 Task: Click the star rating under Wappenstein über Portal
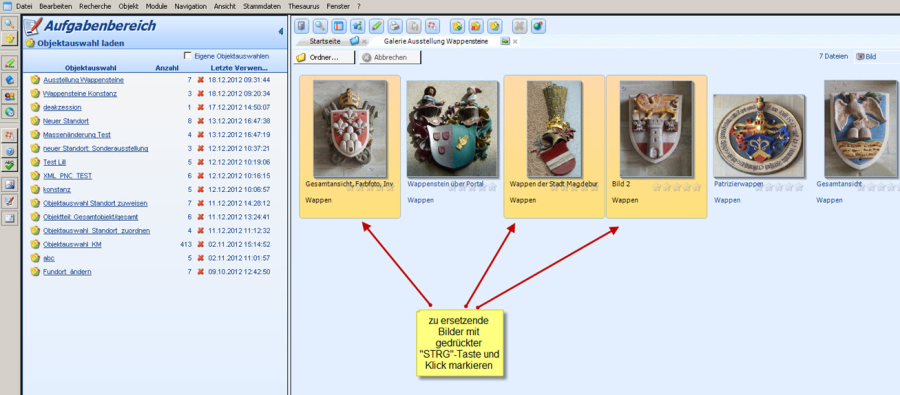point(472,187)
